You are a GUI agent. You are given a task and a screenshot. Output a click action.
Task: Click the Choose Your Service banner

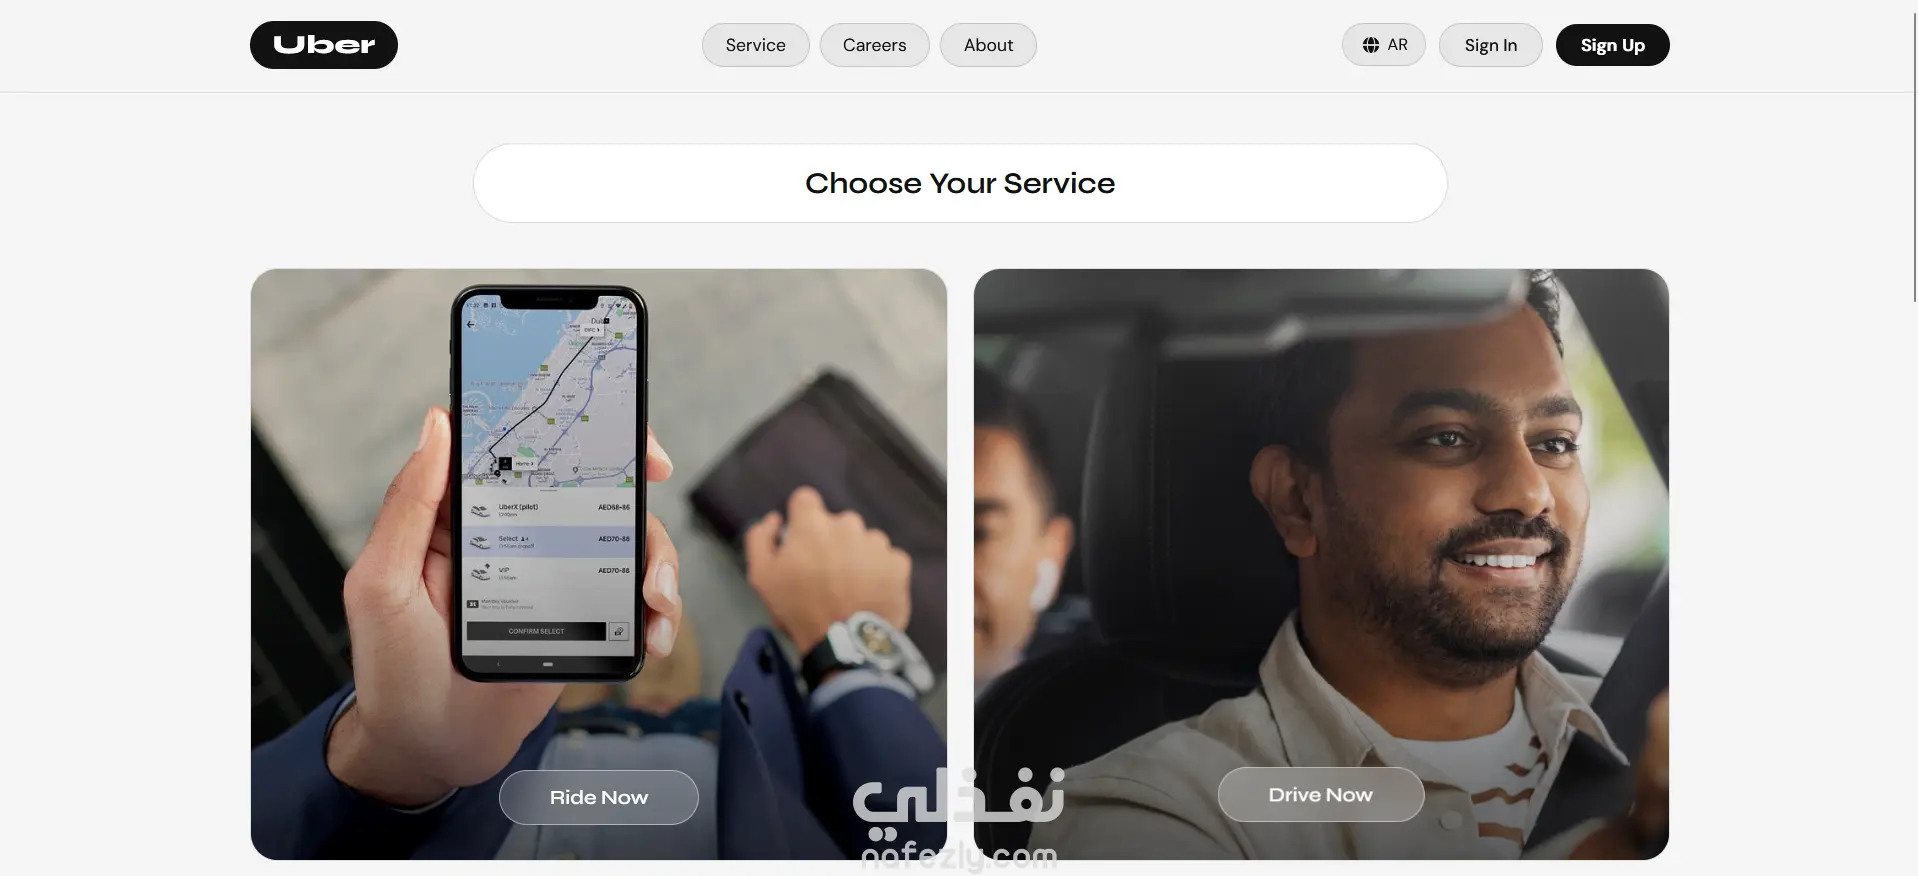(x=960, y=183)
